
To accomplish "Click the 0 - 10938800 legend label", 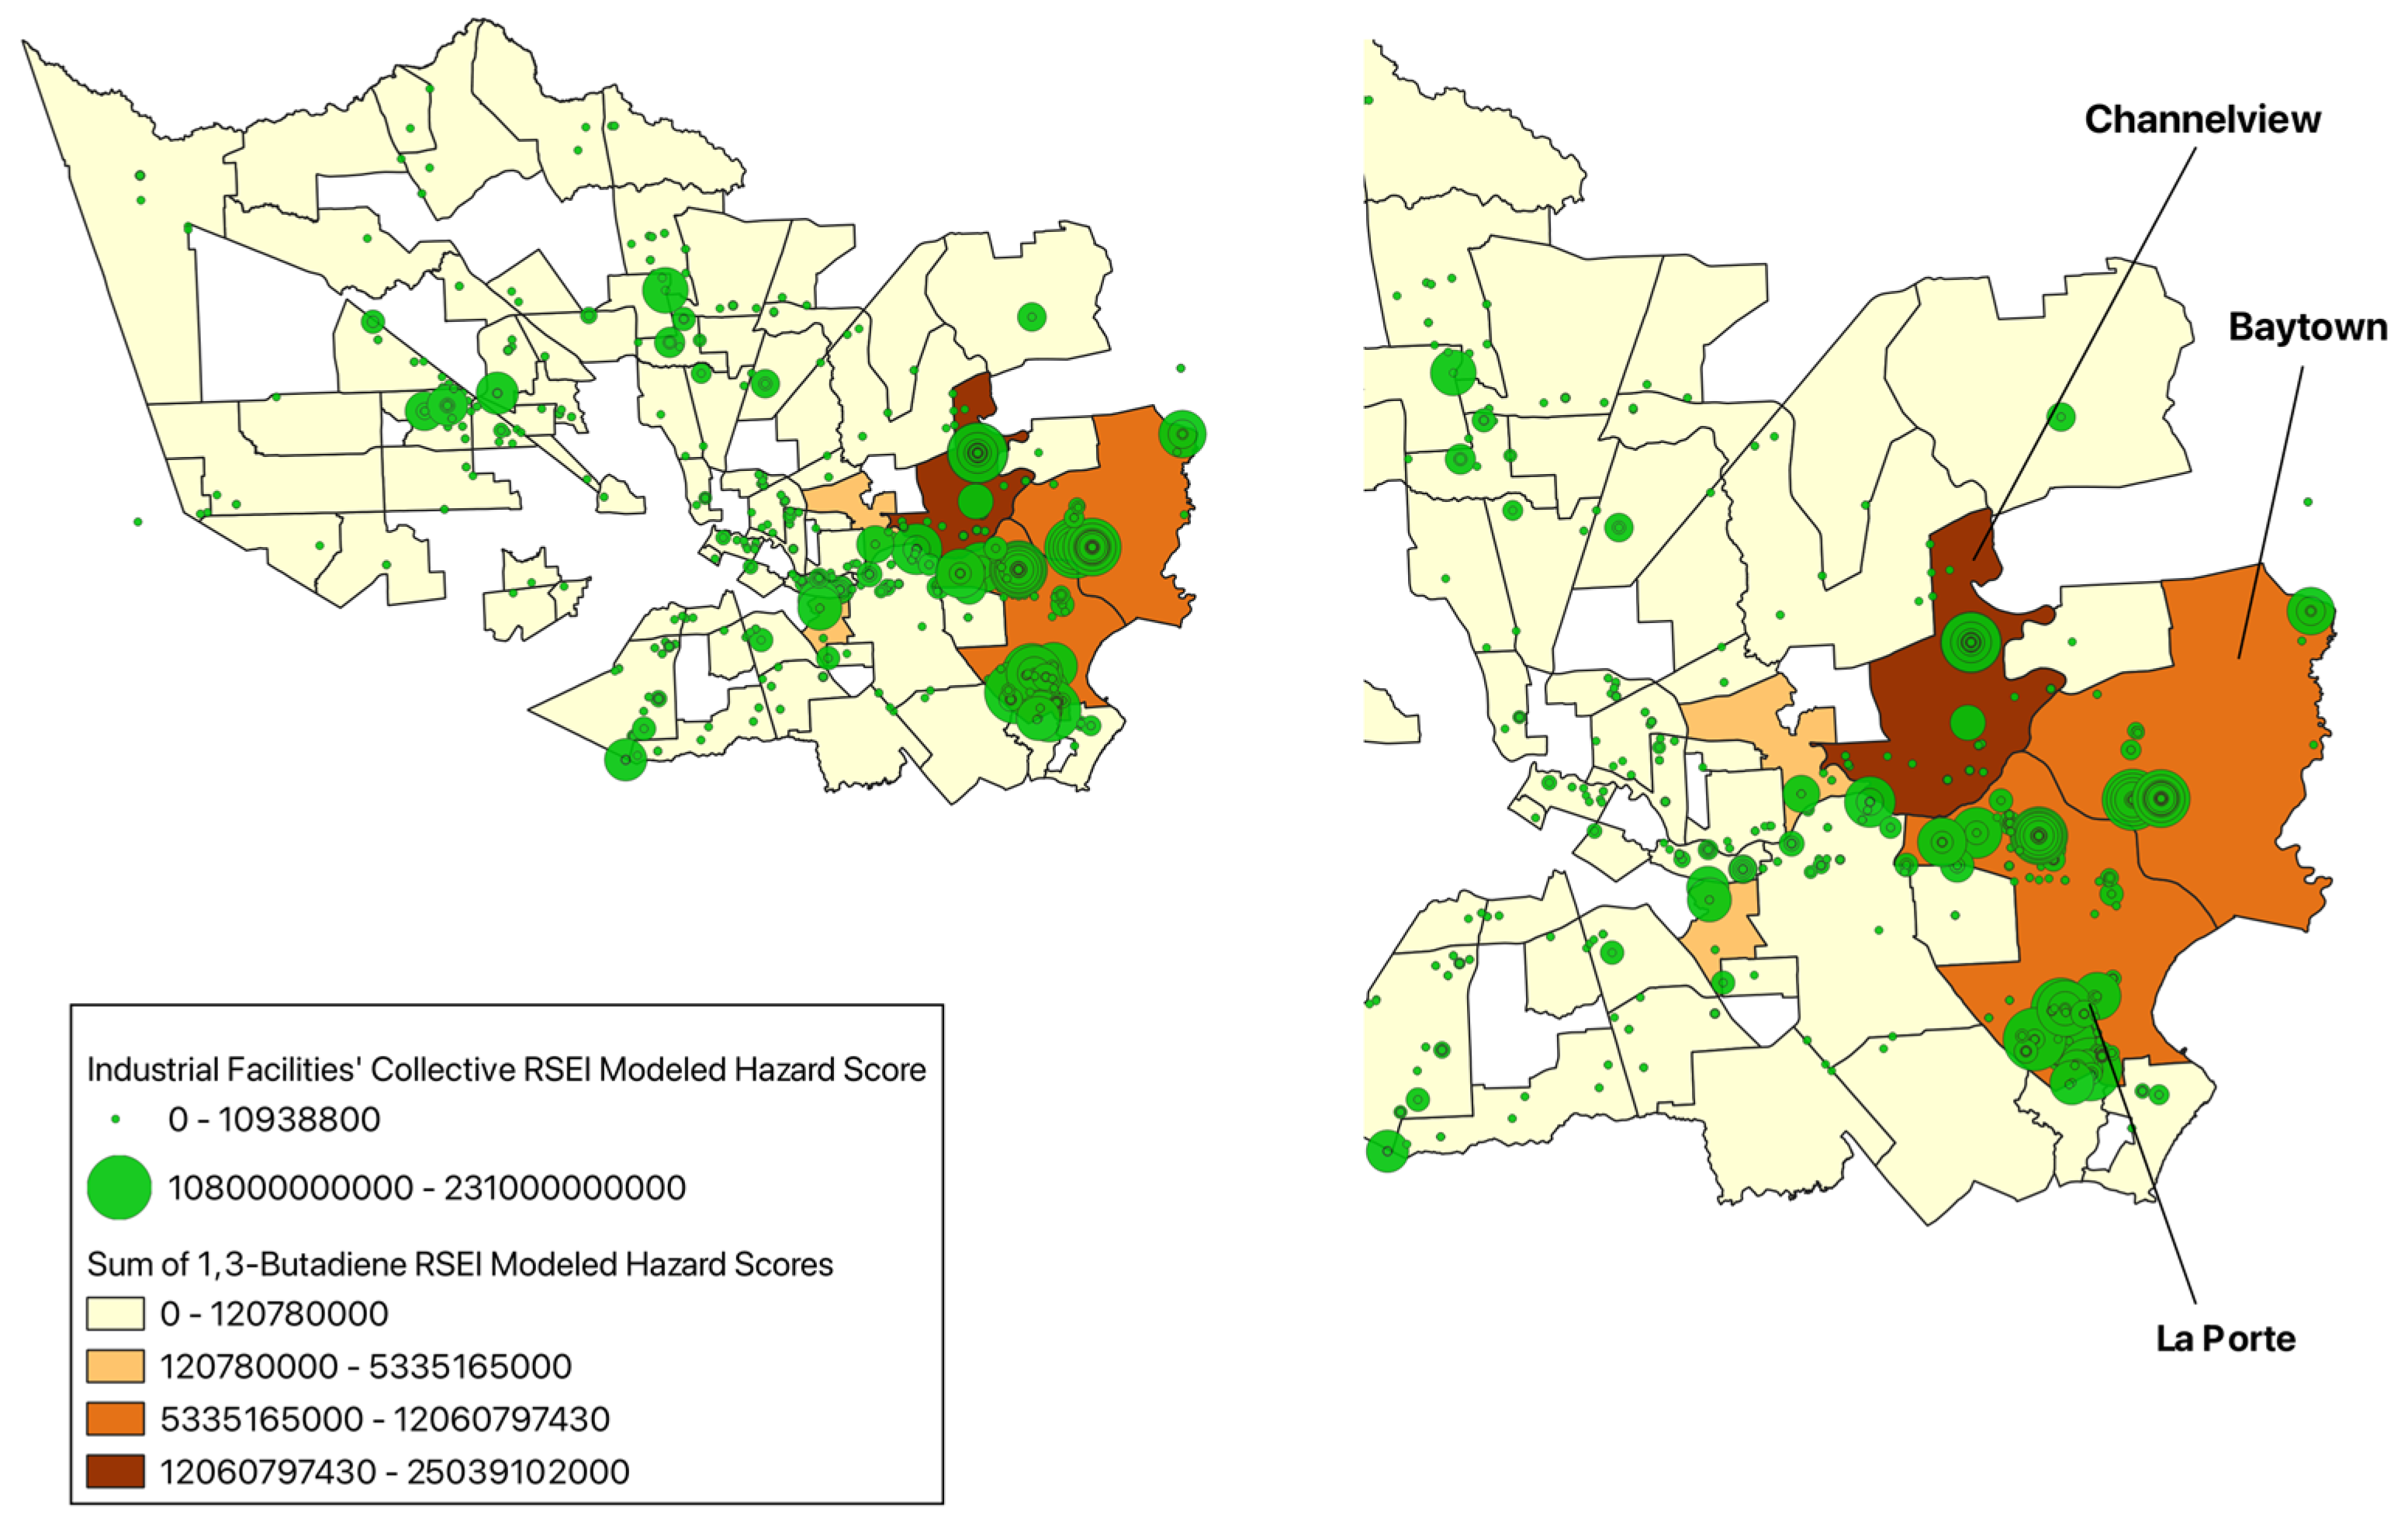I will click(274, 1119).
